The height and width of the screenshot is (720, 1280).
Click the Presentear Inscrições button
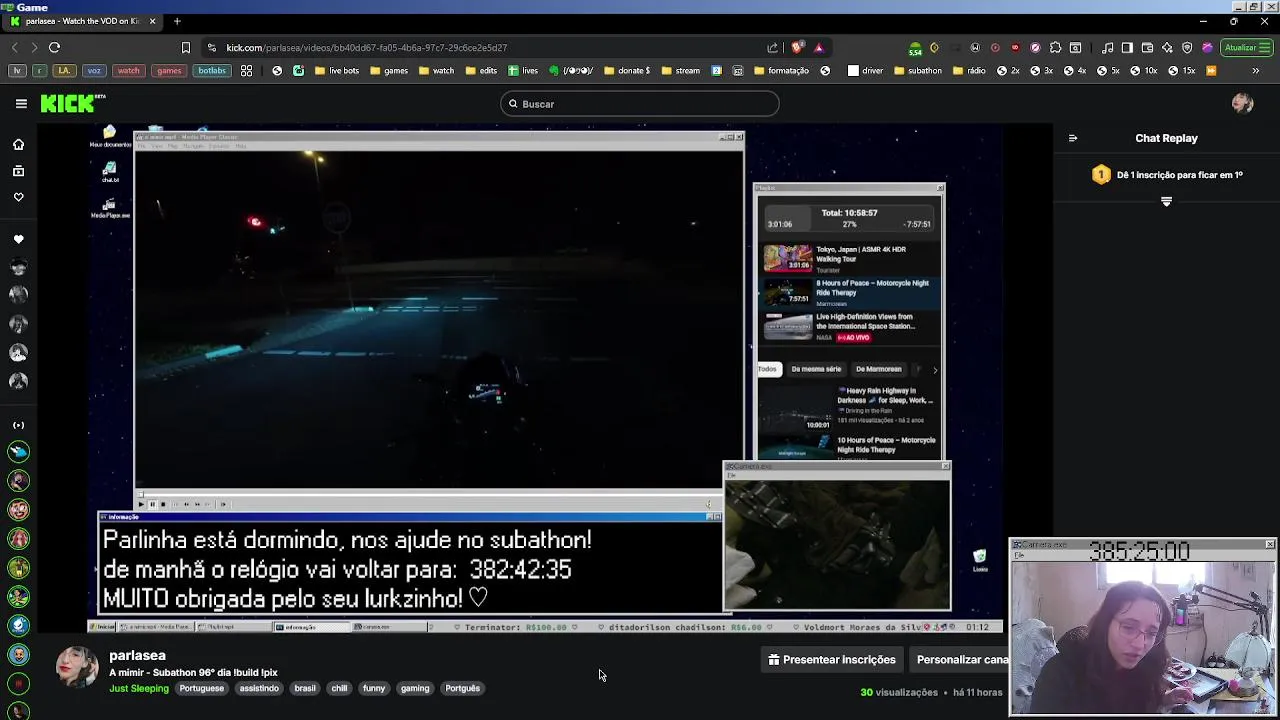coord(831,660)
